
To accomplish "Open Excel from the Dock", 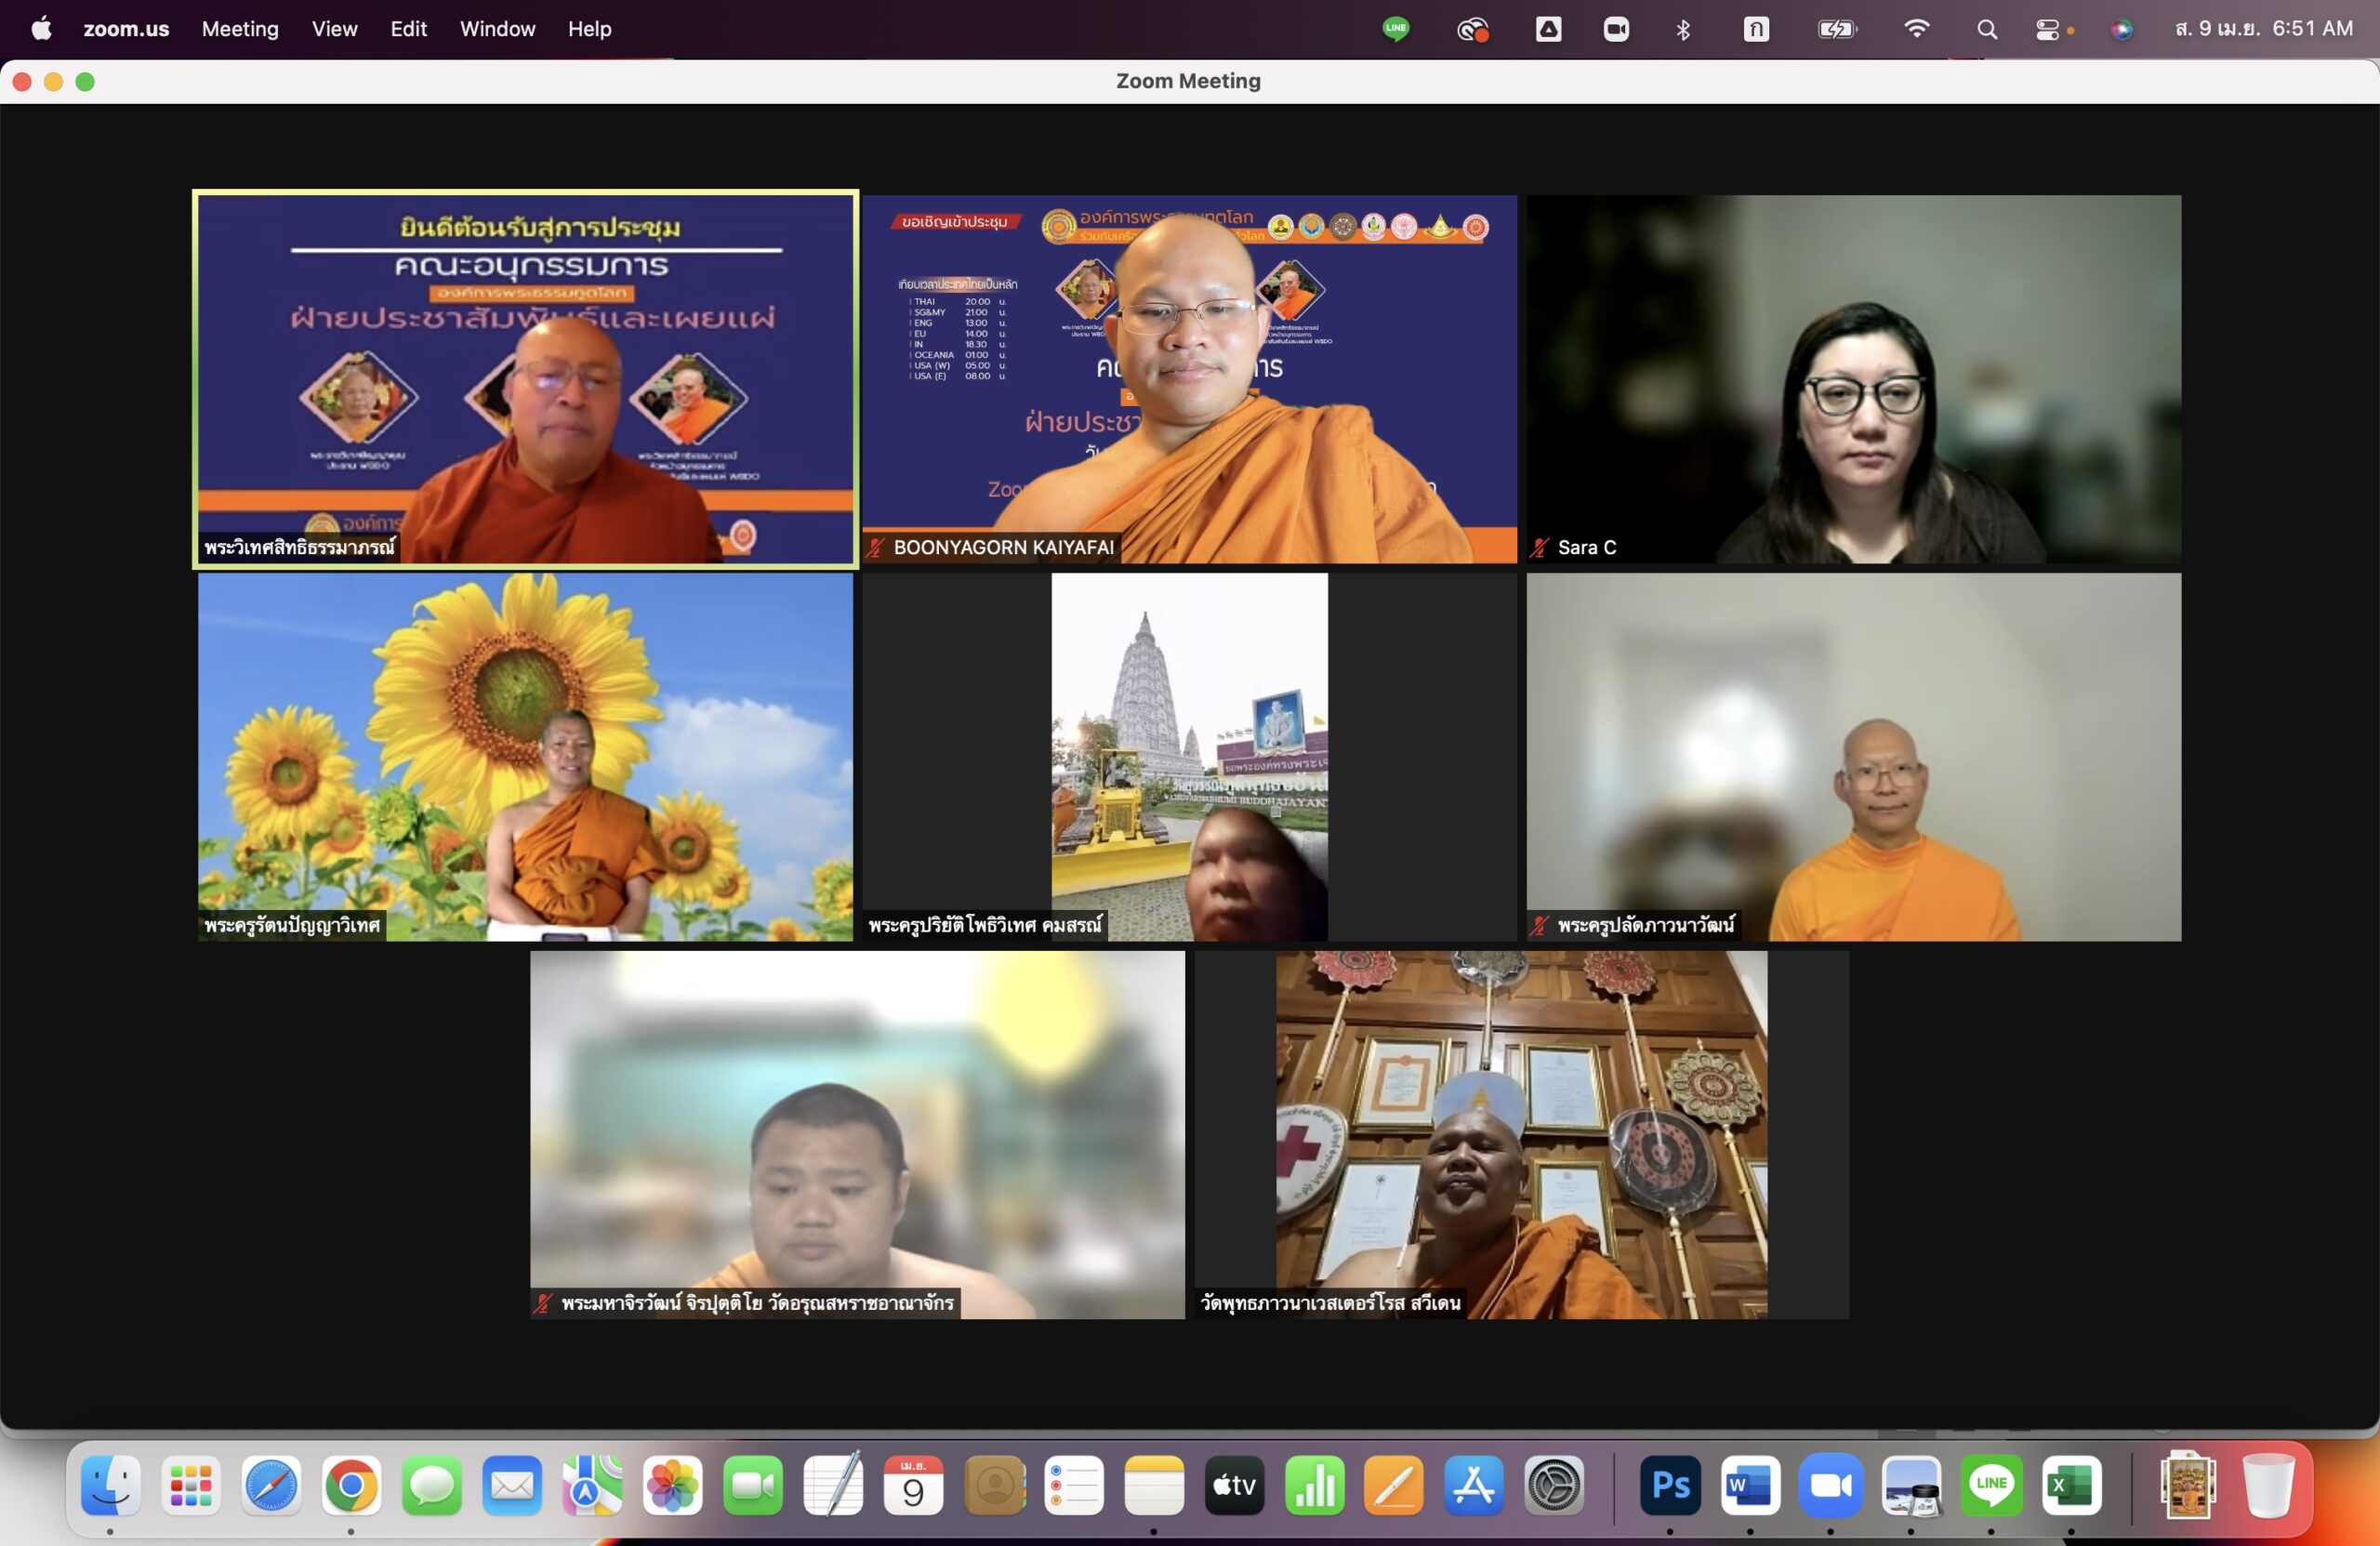I will [2070, 1486].
